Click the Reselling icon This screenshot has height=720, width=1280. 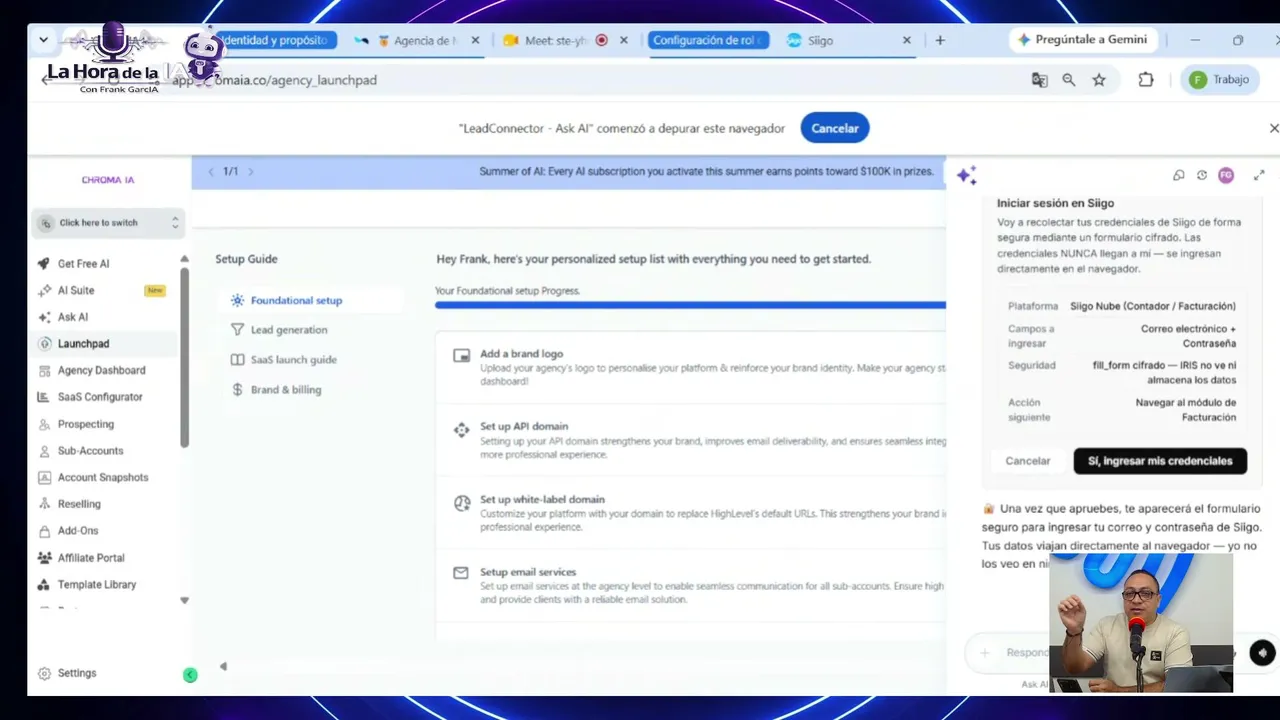44,504
